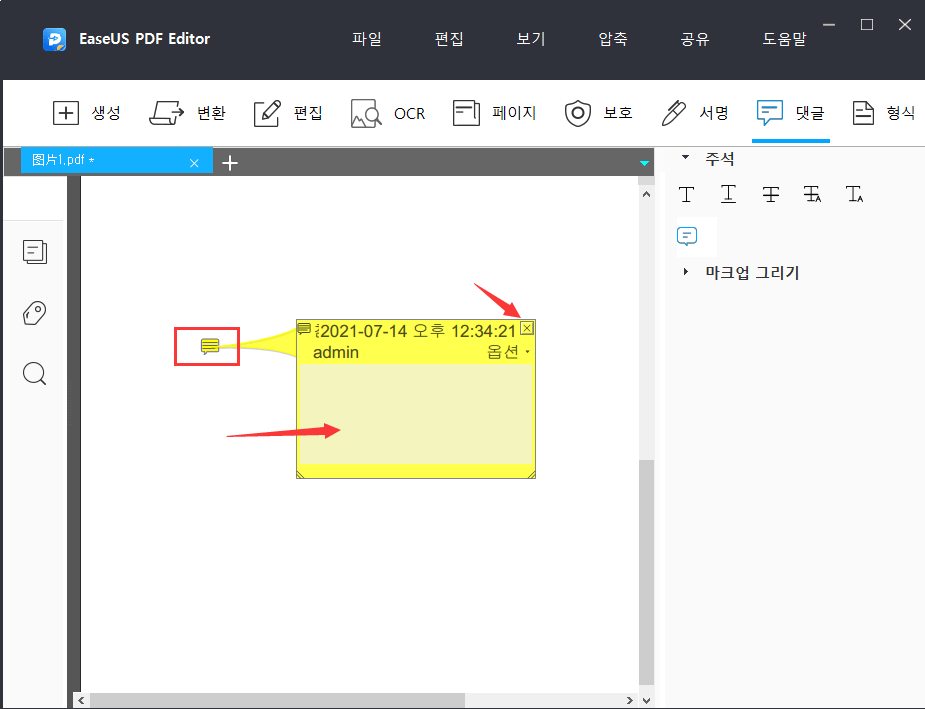Collapse the 주석 annotation section

[x=686, y=157]
